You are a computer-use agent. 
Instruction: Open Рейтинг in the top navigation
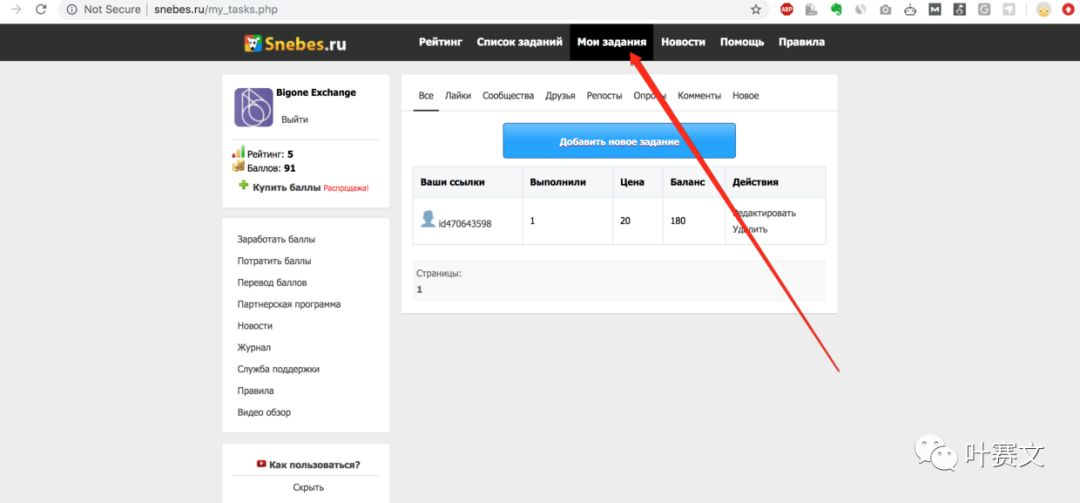coord(440,42)
